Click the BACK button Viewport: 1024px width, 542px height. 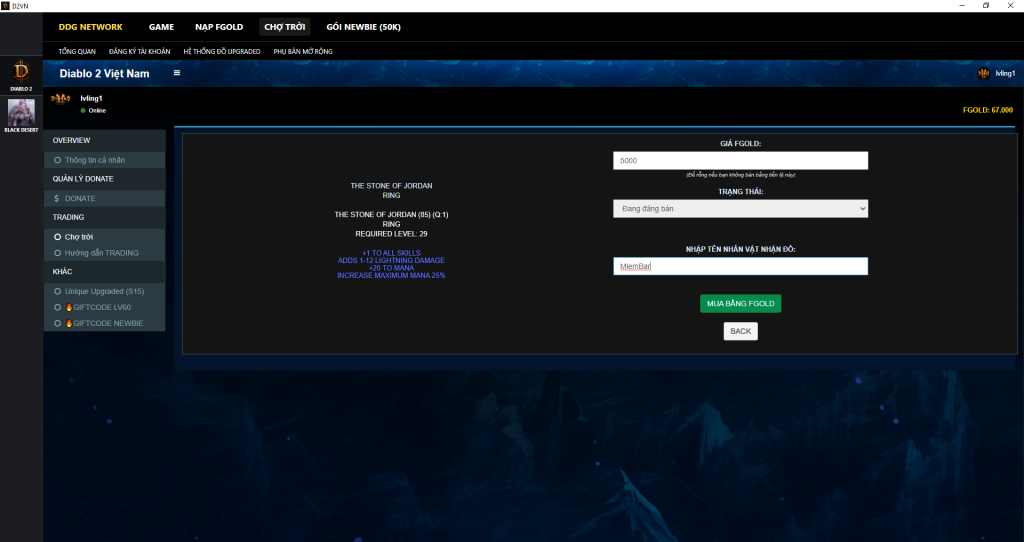pyautogui.click(x=741, y=331)
